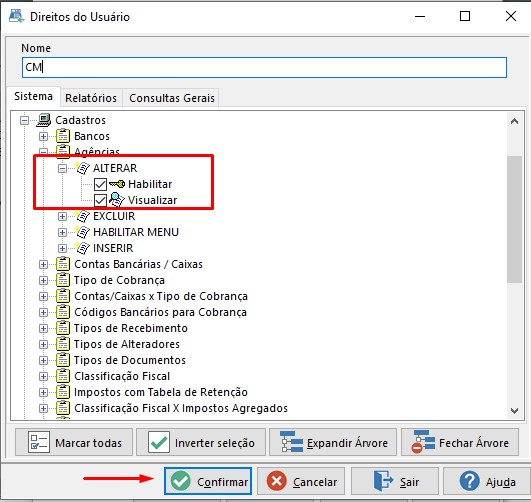Expand the Tipos de Alteradores node
531x502 pixels.
pyautogui.click(x=43, y=344)
